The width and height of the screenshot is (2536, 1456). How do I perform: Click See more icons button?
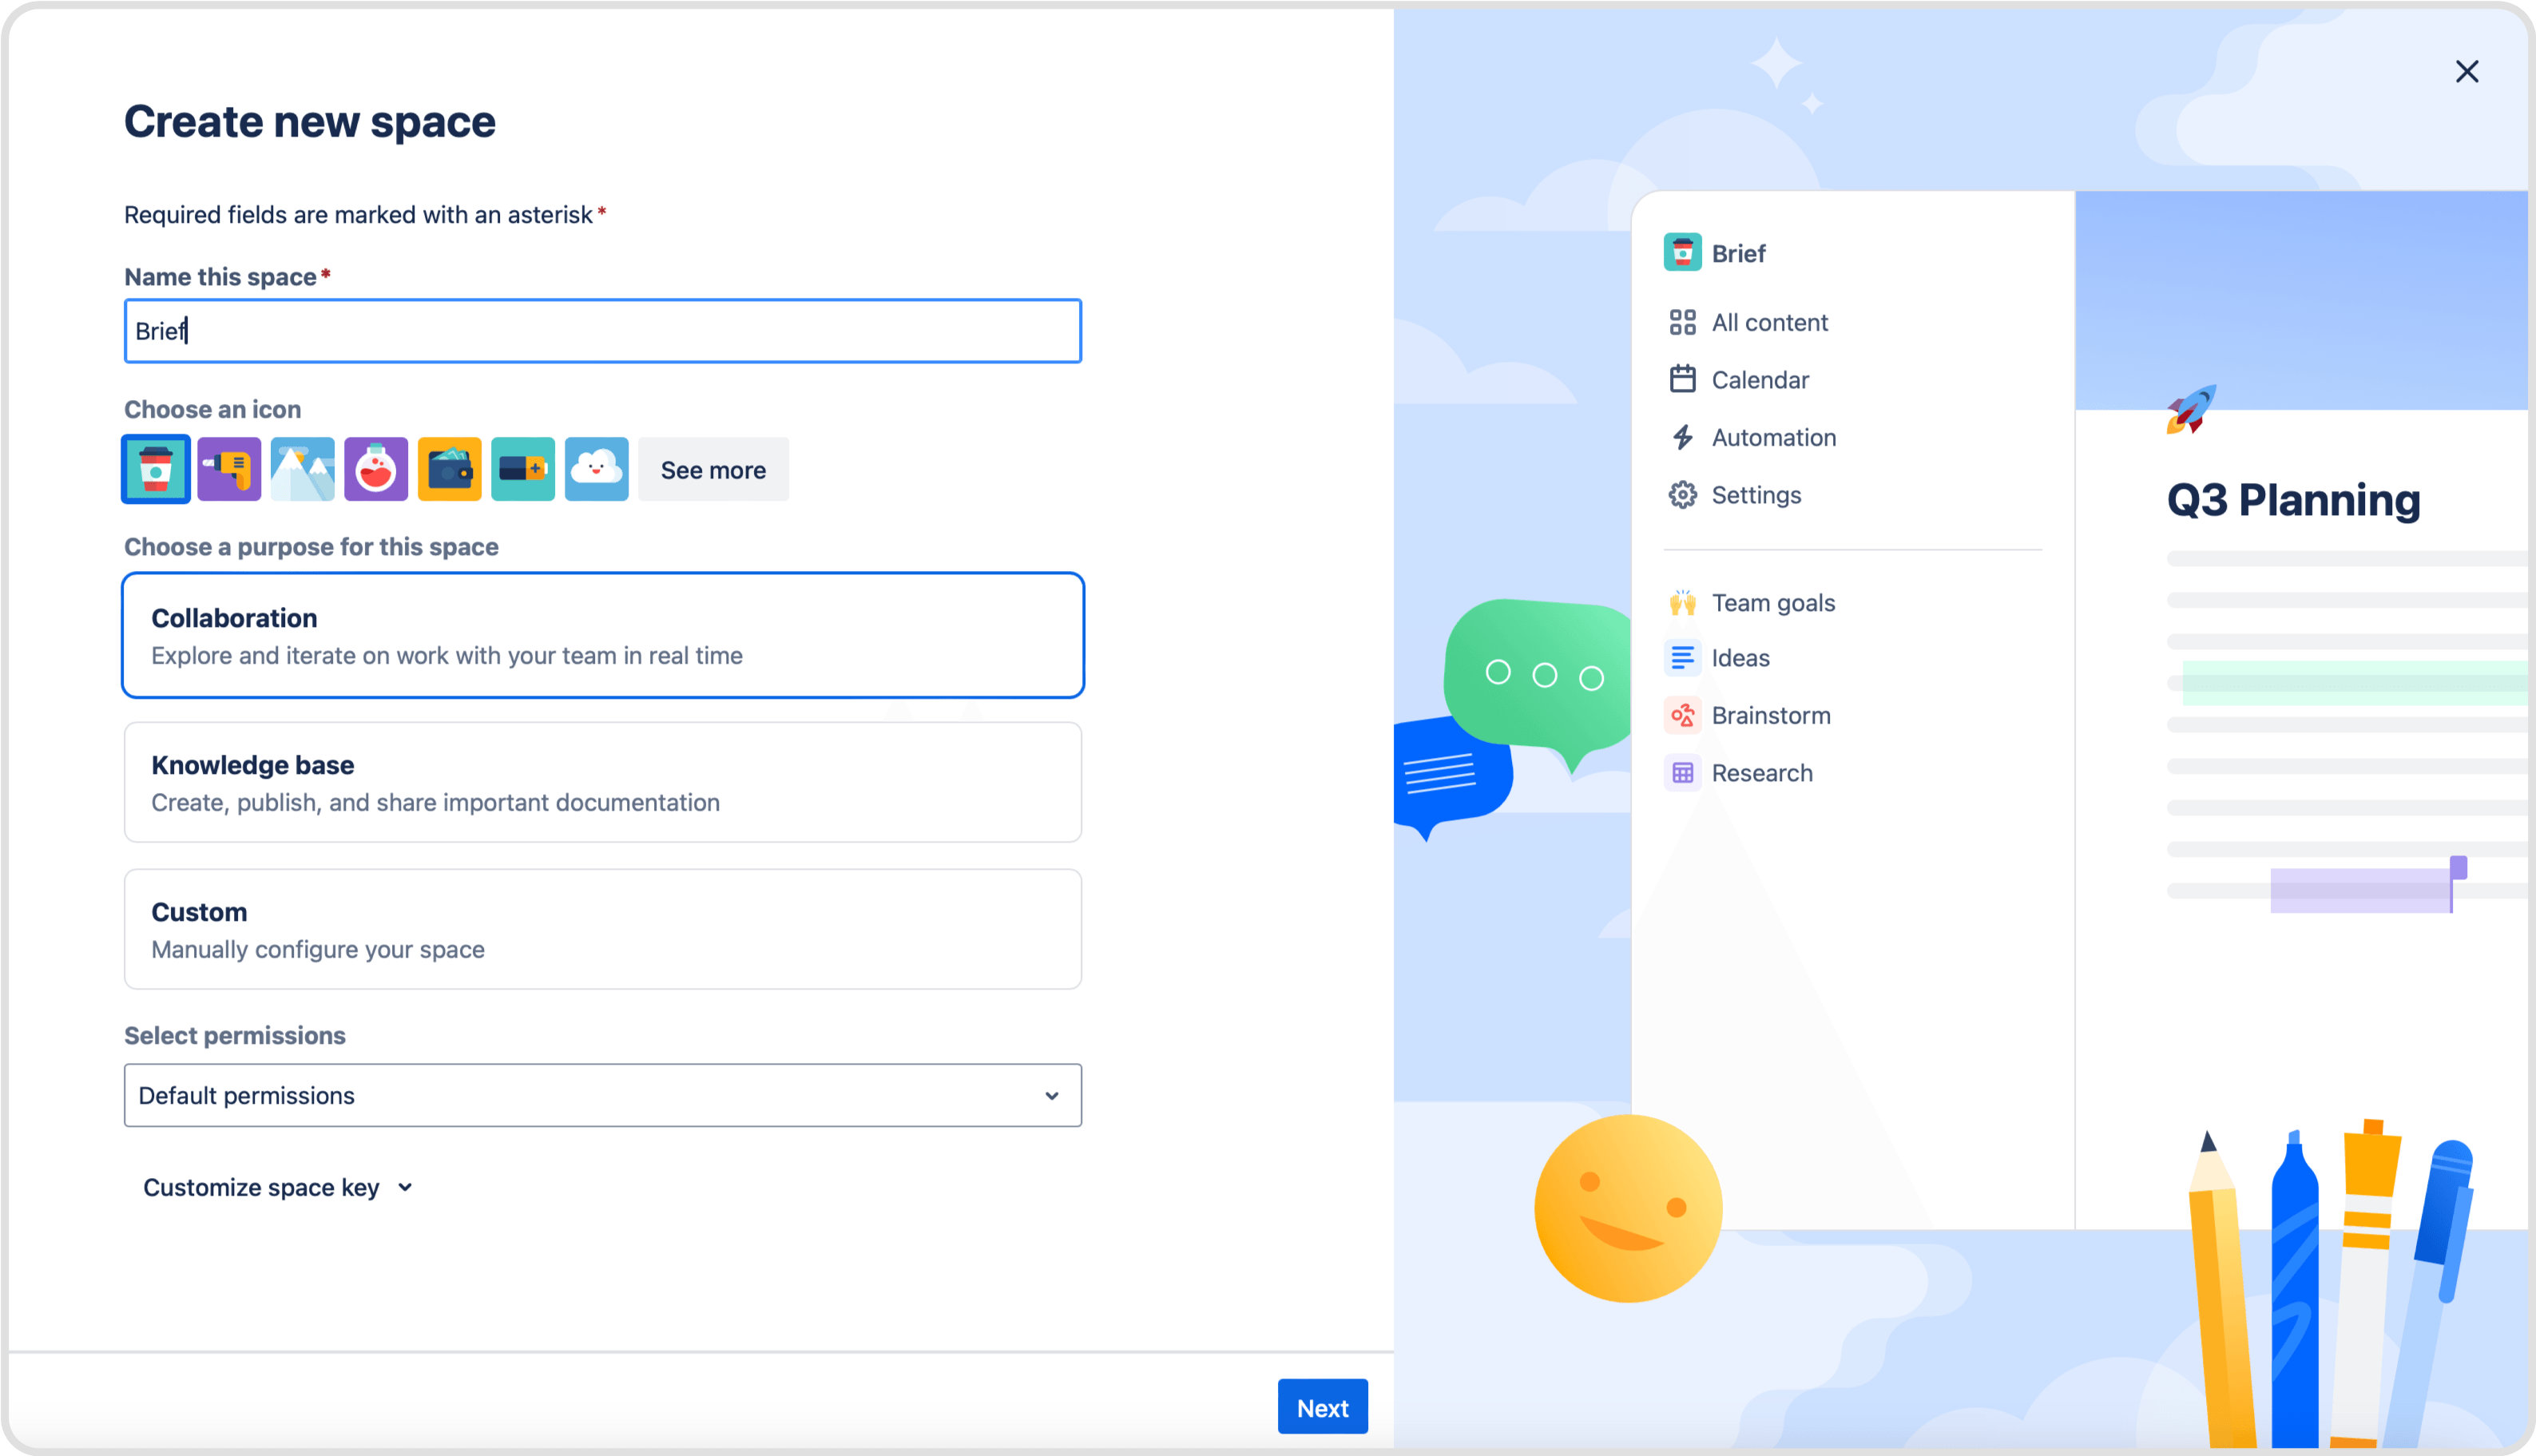(x=712, y=469)
